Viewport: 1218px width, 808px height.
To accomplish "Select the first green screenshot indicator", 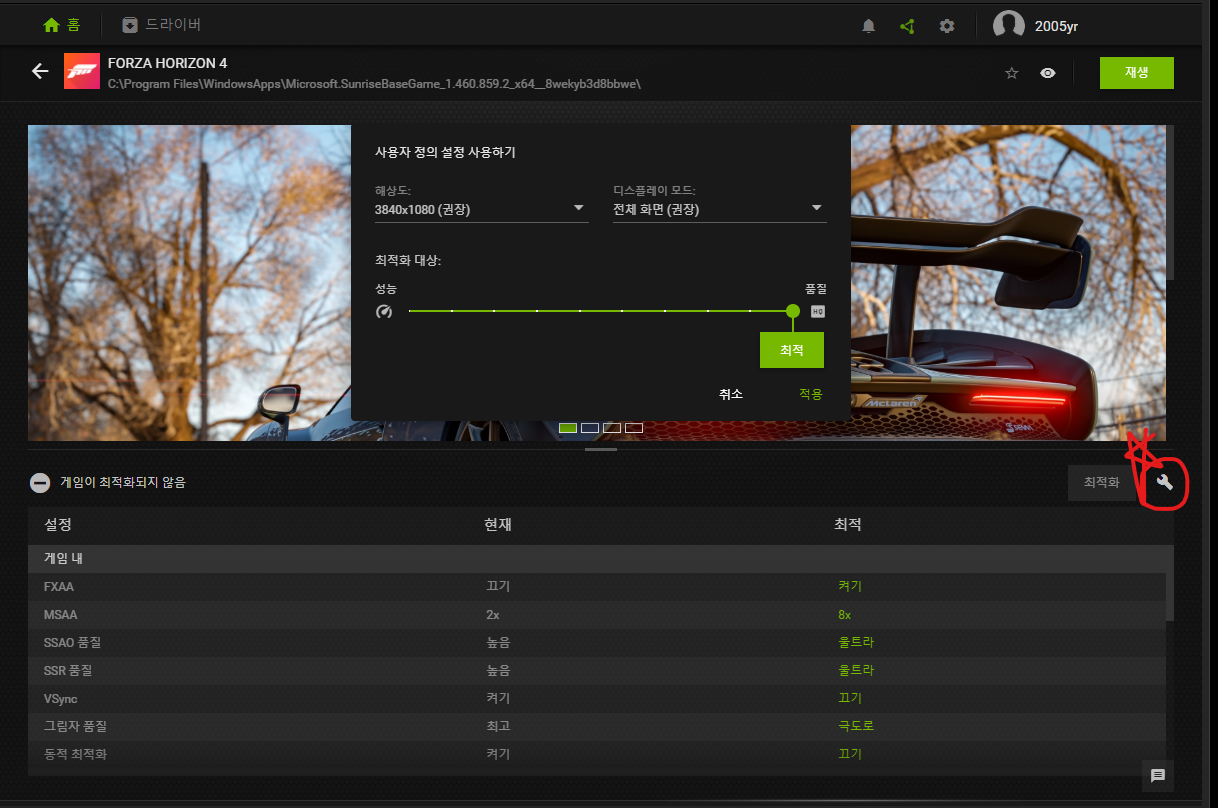I will coord(568,428).
